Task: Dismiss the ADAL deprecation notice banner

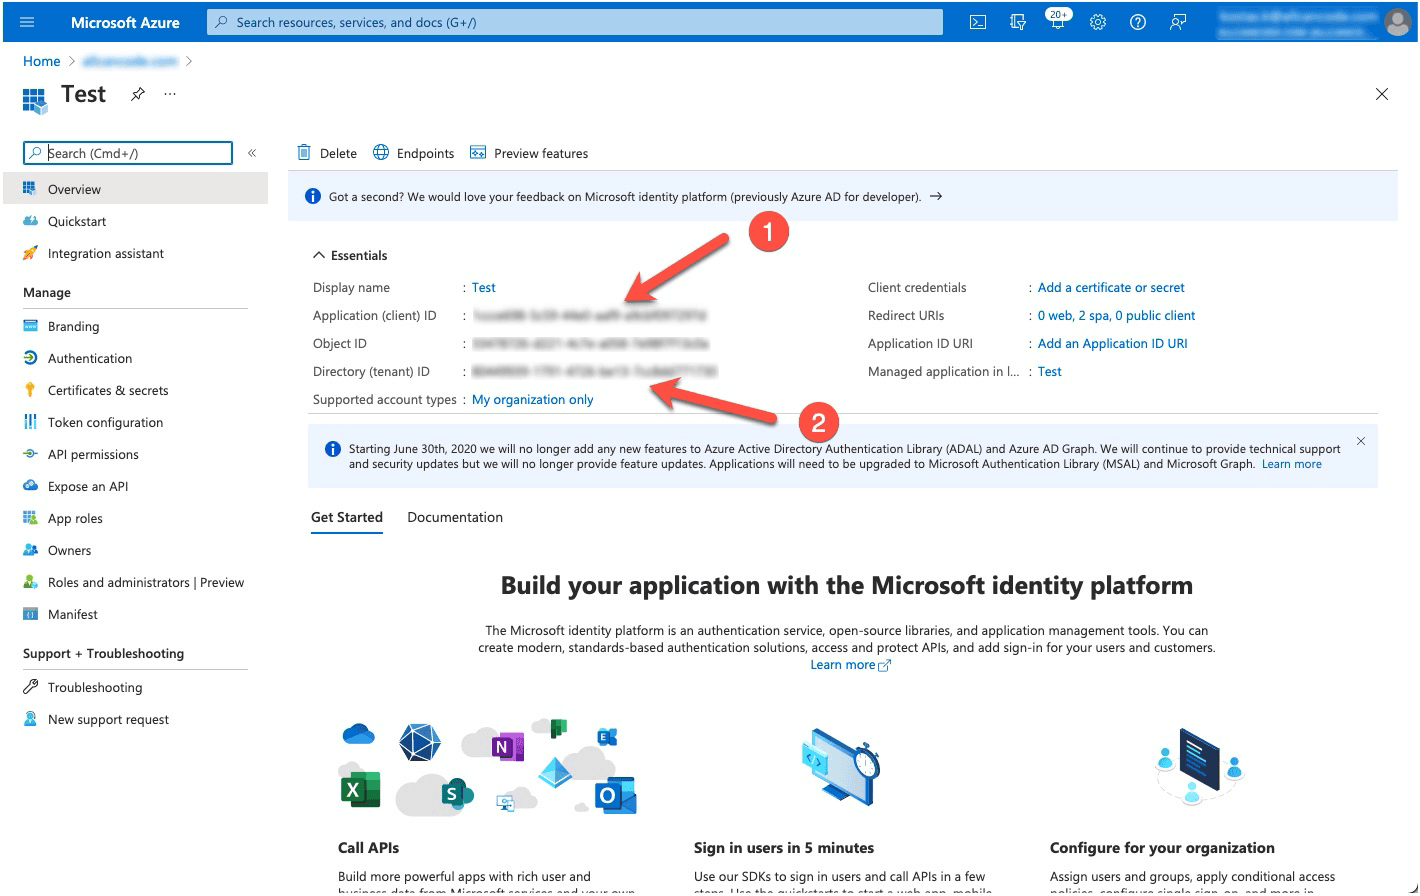Action: pyautogui.click(x=1360, y=441)
